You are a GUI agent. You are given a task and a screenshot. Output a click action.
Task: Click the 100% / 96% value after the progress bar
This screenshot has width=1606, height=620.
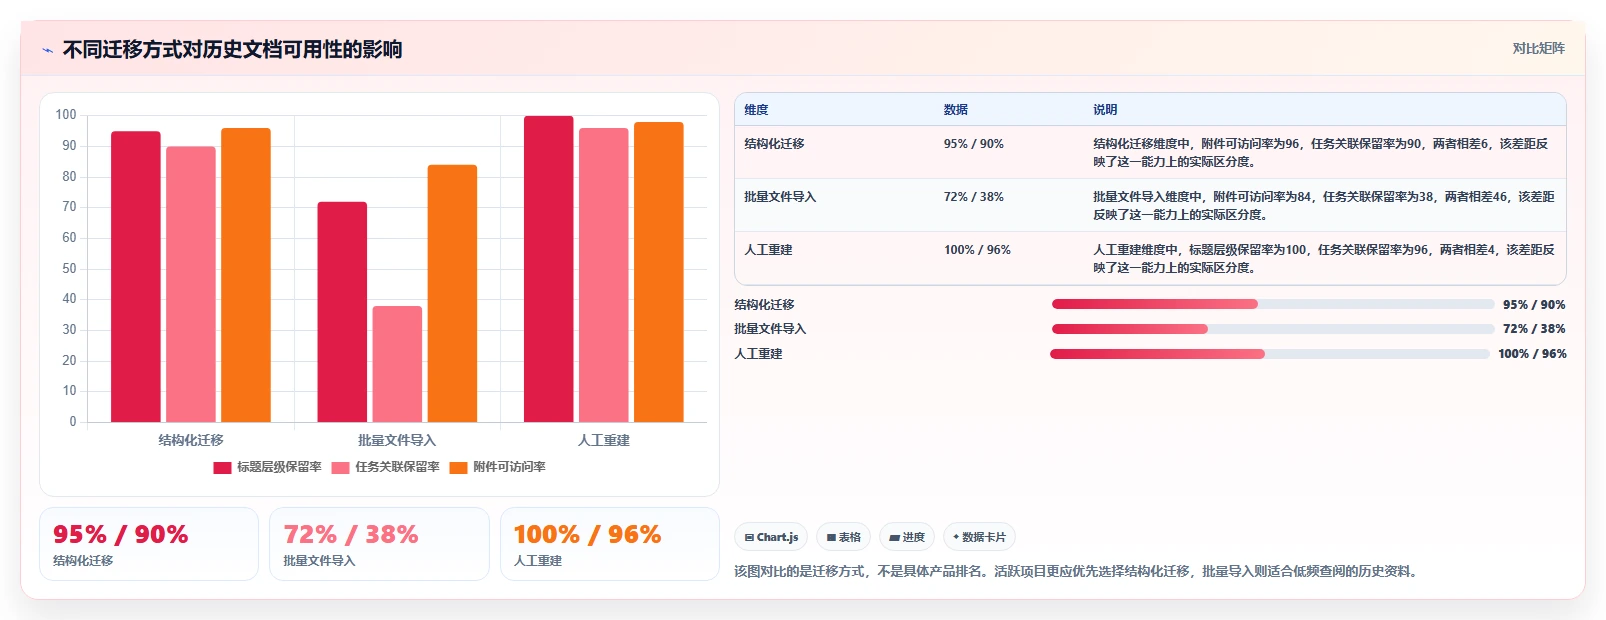[x=1532, y=354]
